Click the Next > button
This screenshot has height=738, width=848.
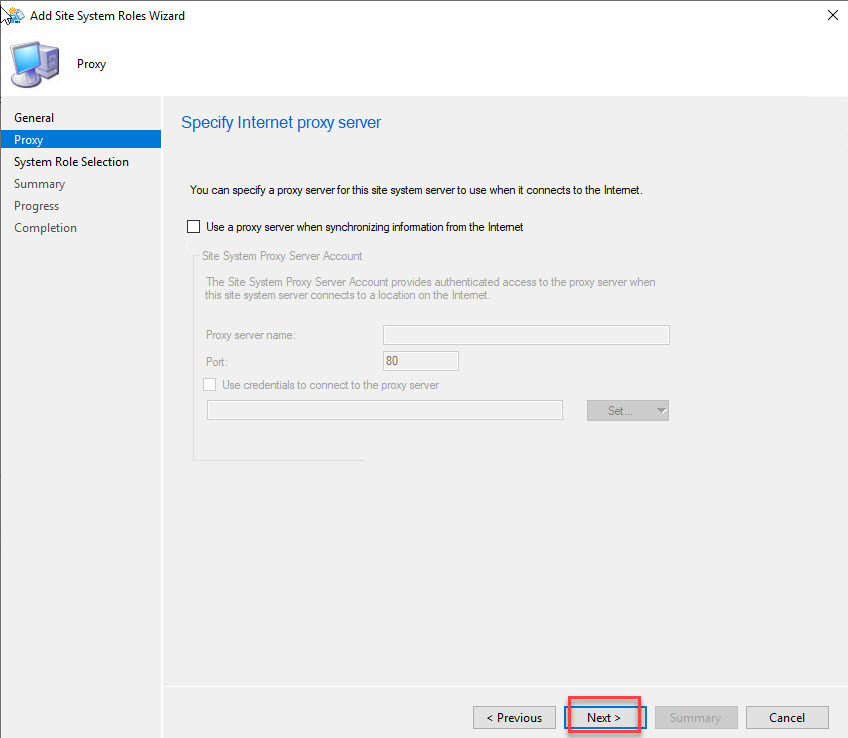pos(604,717)
